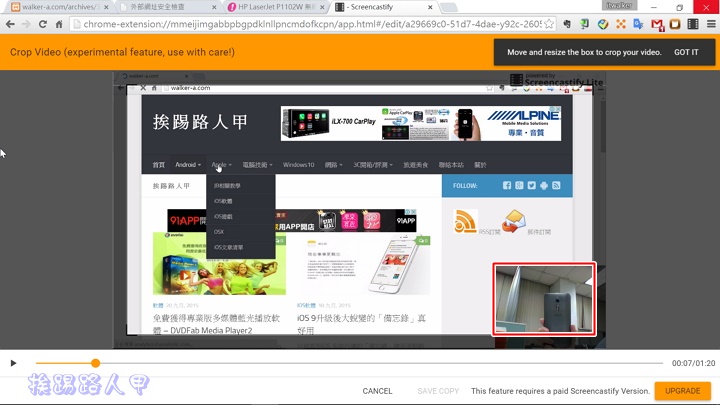The image size is (720, 405).
Task: Play the video preview
Action: coord(13,363)
